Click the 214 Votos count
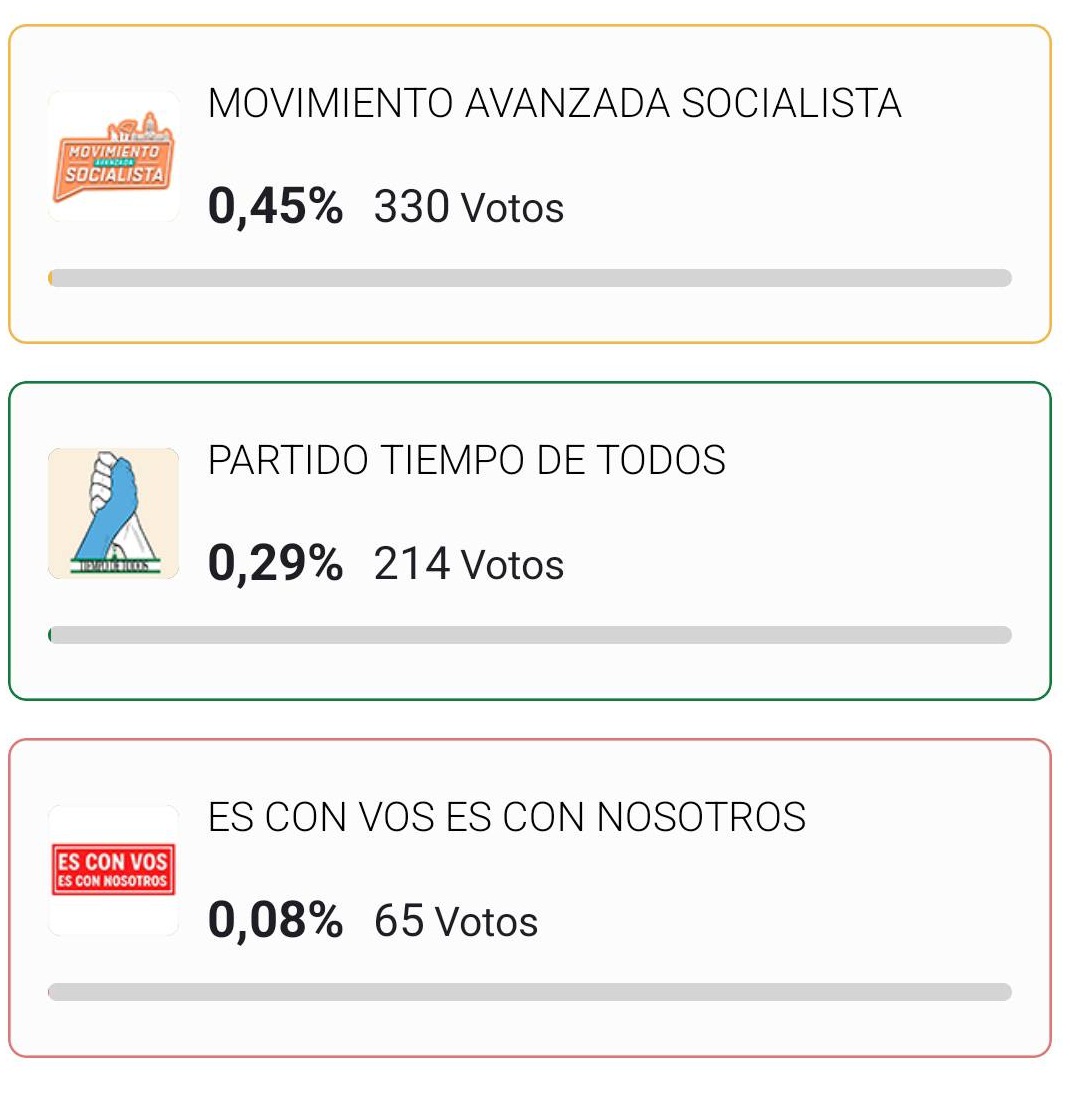1070x1102 pixels. pyautogui.click(x=469, y=564)
